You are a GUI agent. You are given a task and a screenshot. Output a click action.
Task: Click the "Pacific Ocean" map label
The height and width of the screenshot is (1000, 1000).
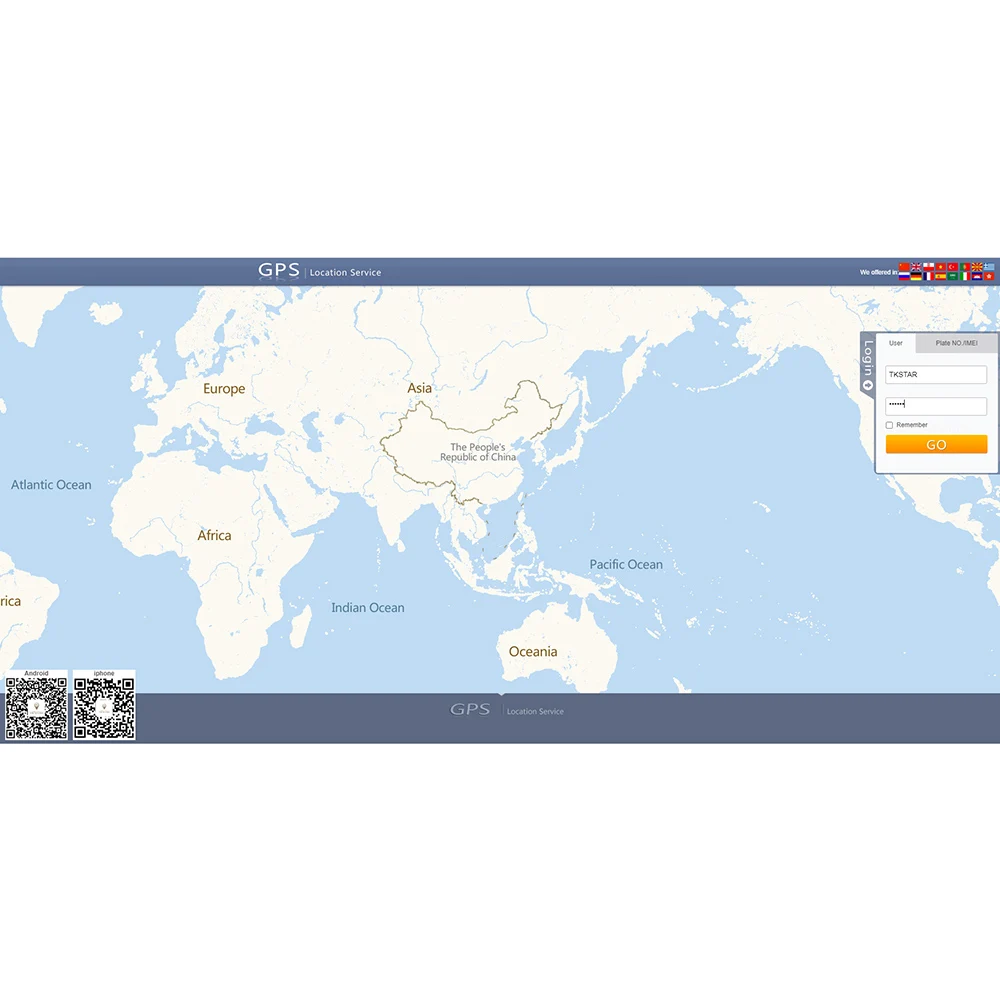(626, 564)
